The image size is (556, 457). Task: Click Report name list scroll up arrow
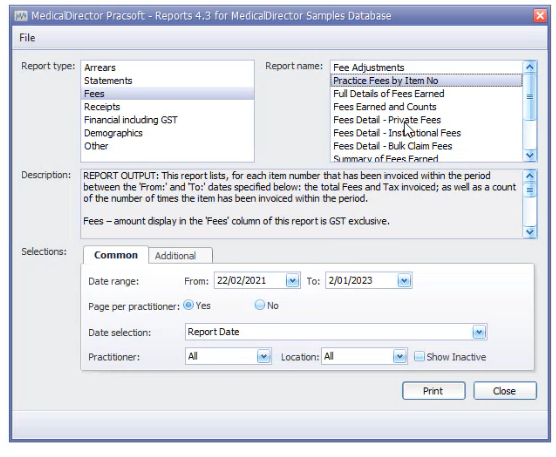click(x=530, y=67)
